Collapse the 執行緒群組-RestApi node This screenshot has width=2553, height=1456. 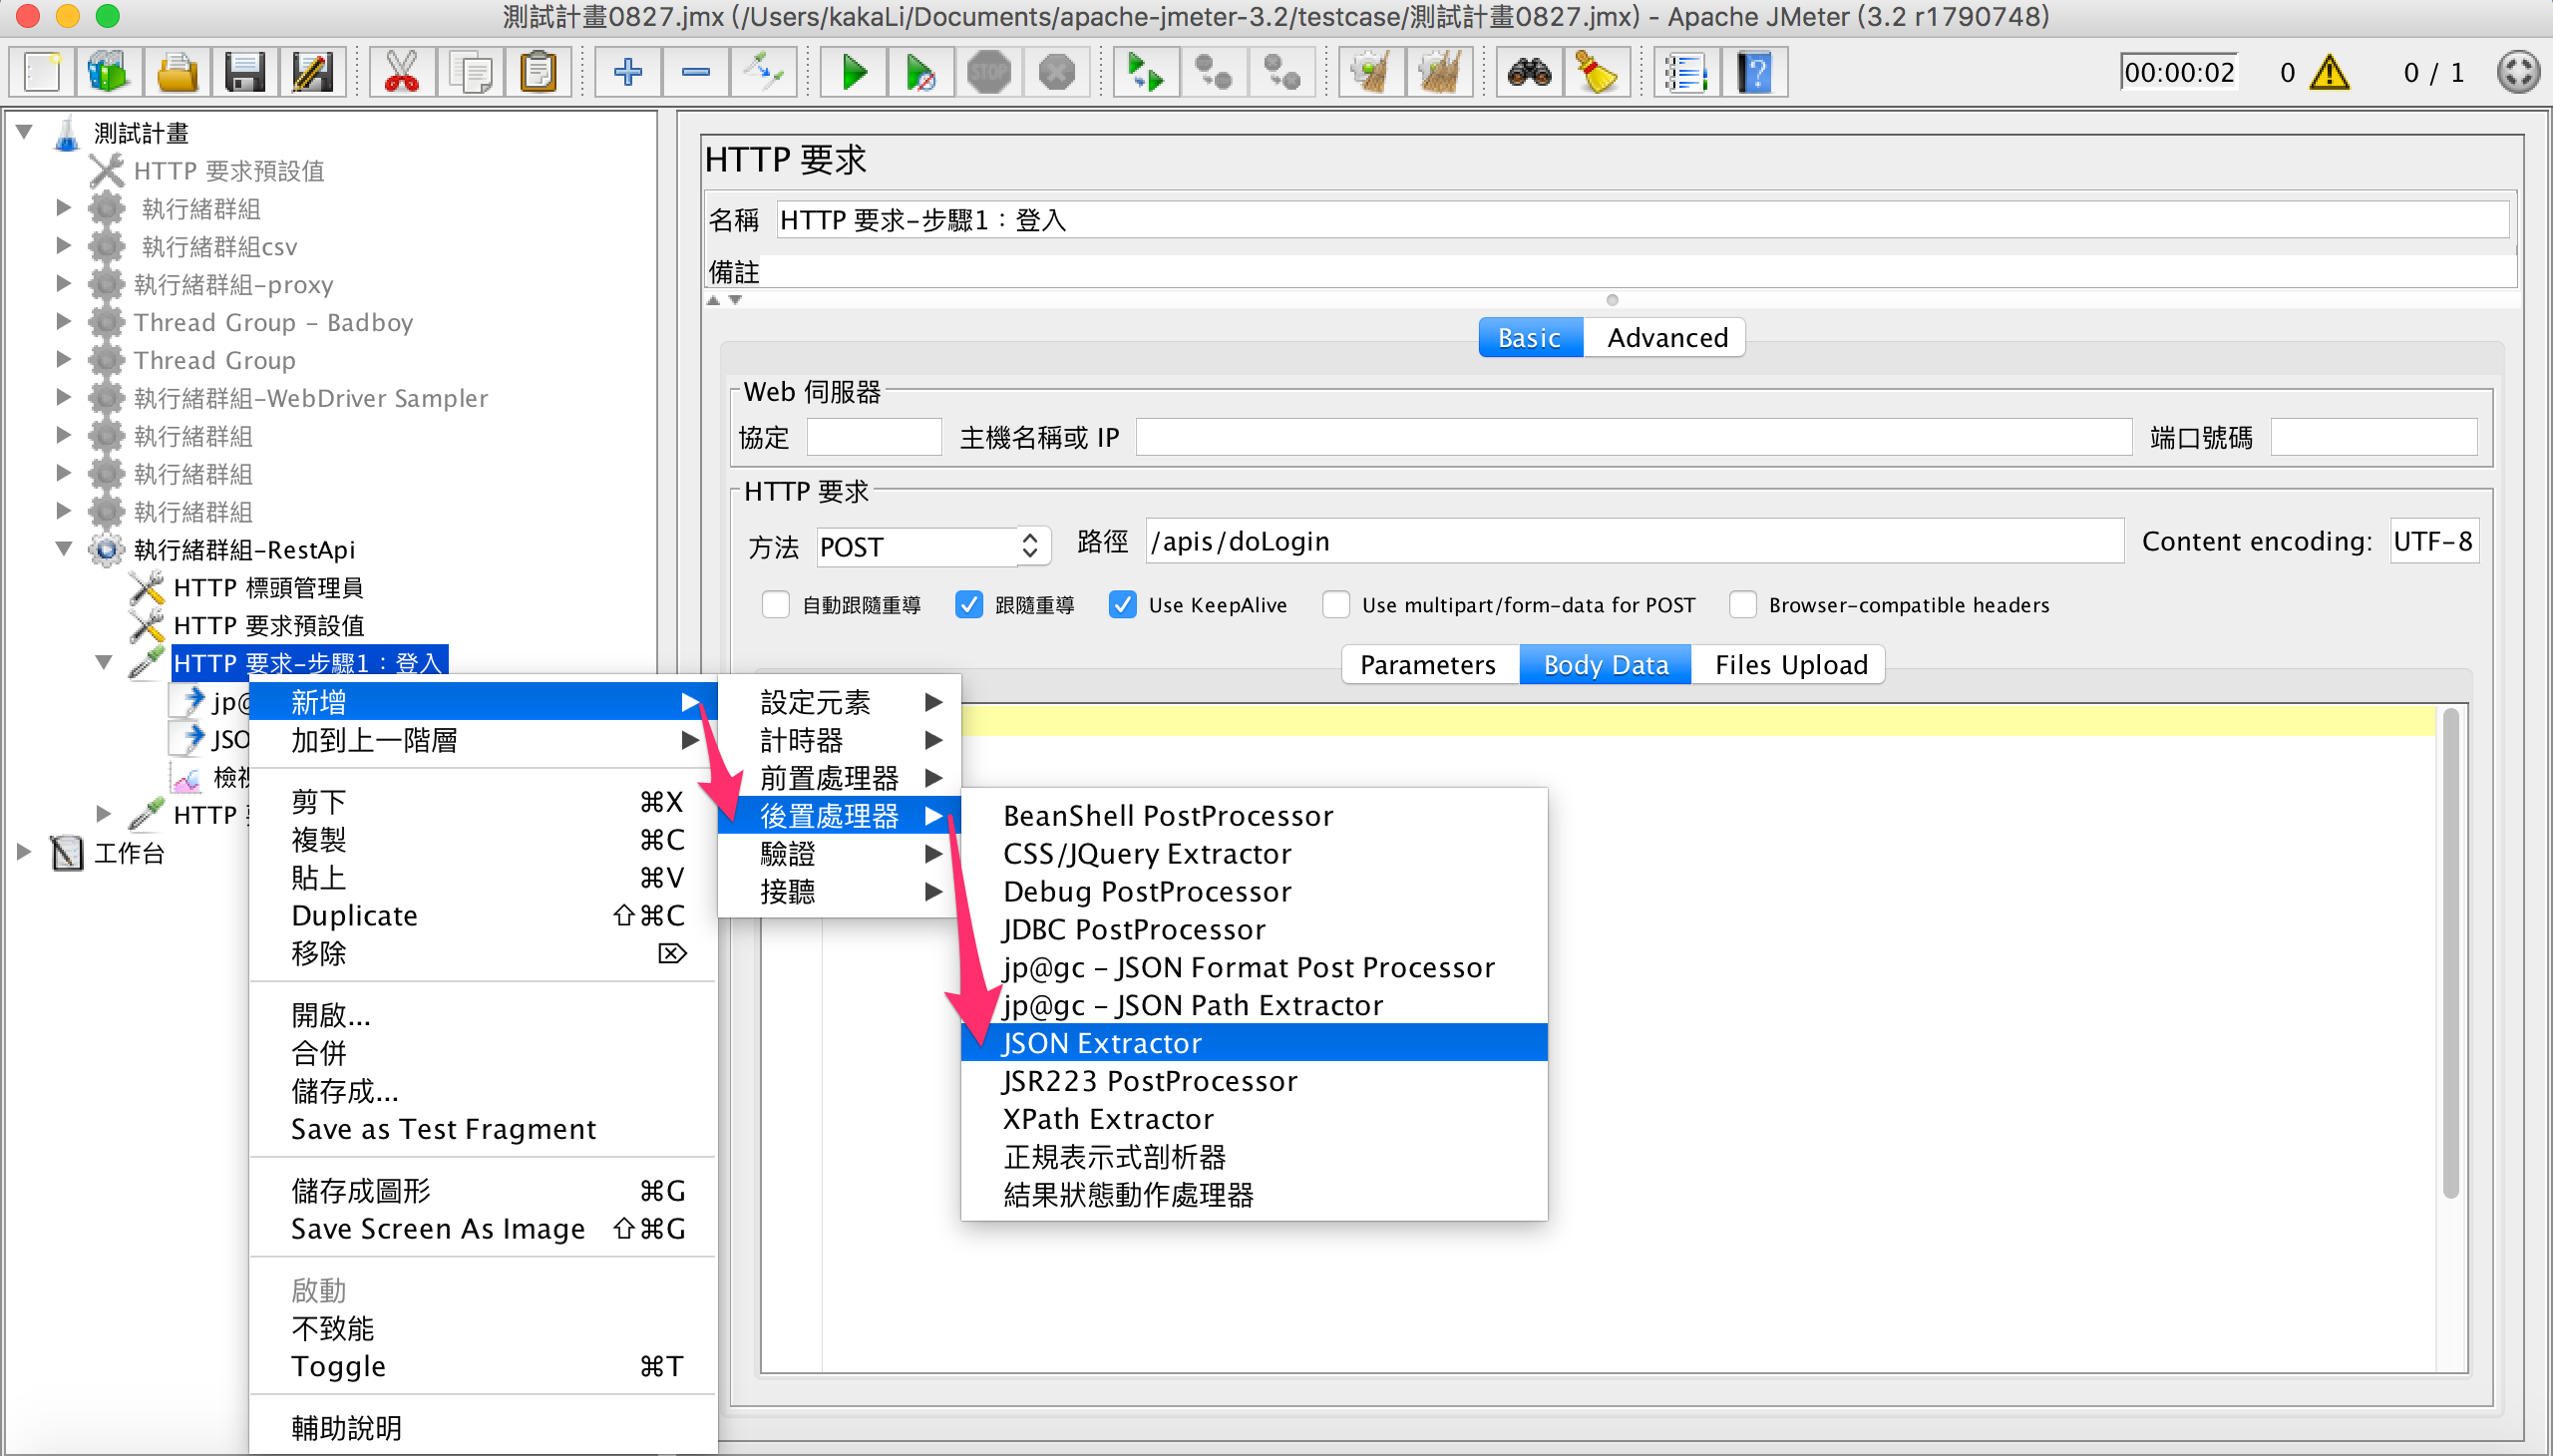(x=64, y=548)
